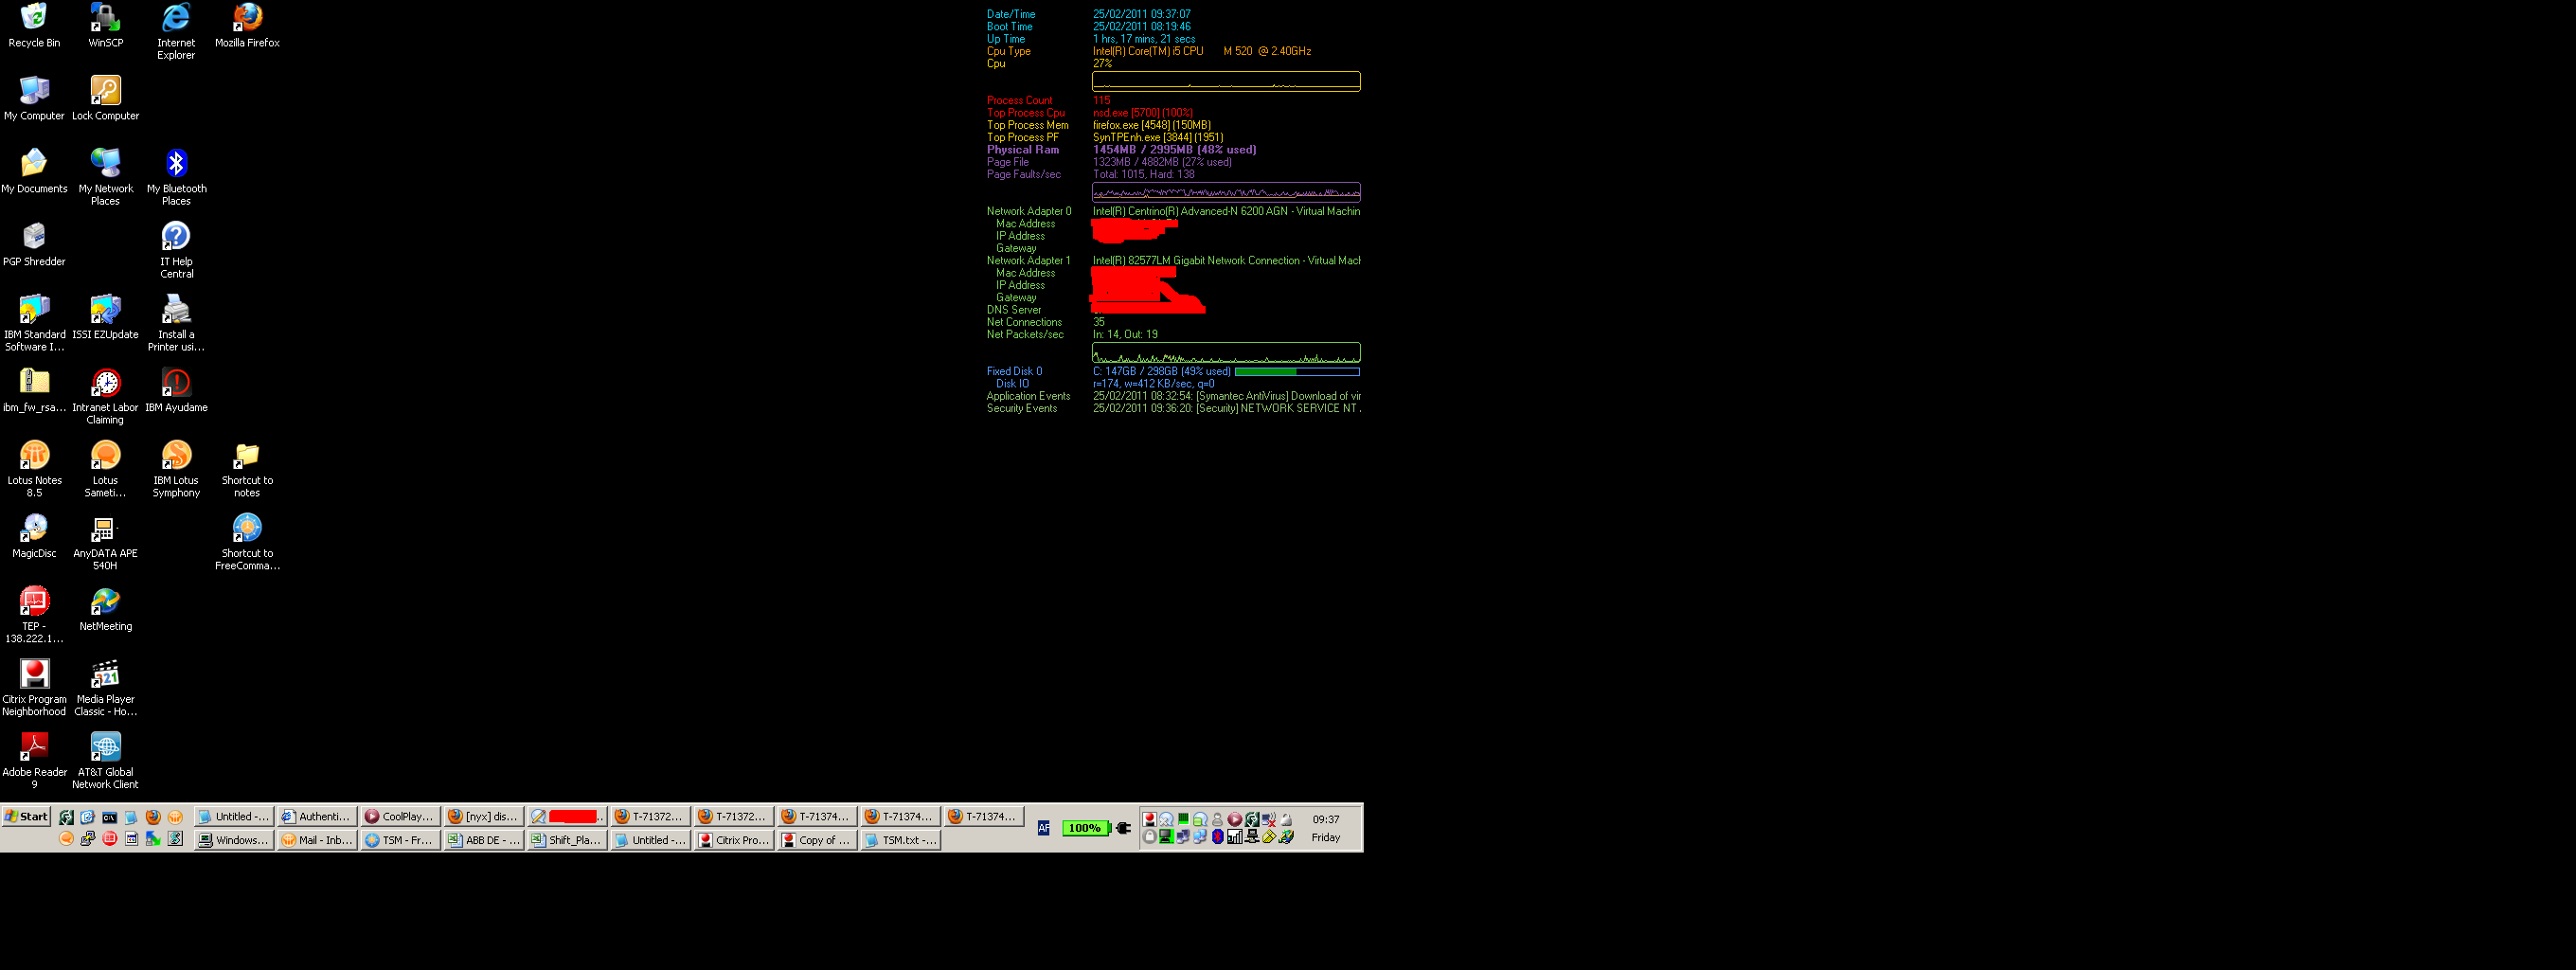Click the 100% battery gauge in taskbar

tap(1085, 828)
